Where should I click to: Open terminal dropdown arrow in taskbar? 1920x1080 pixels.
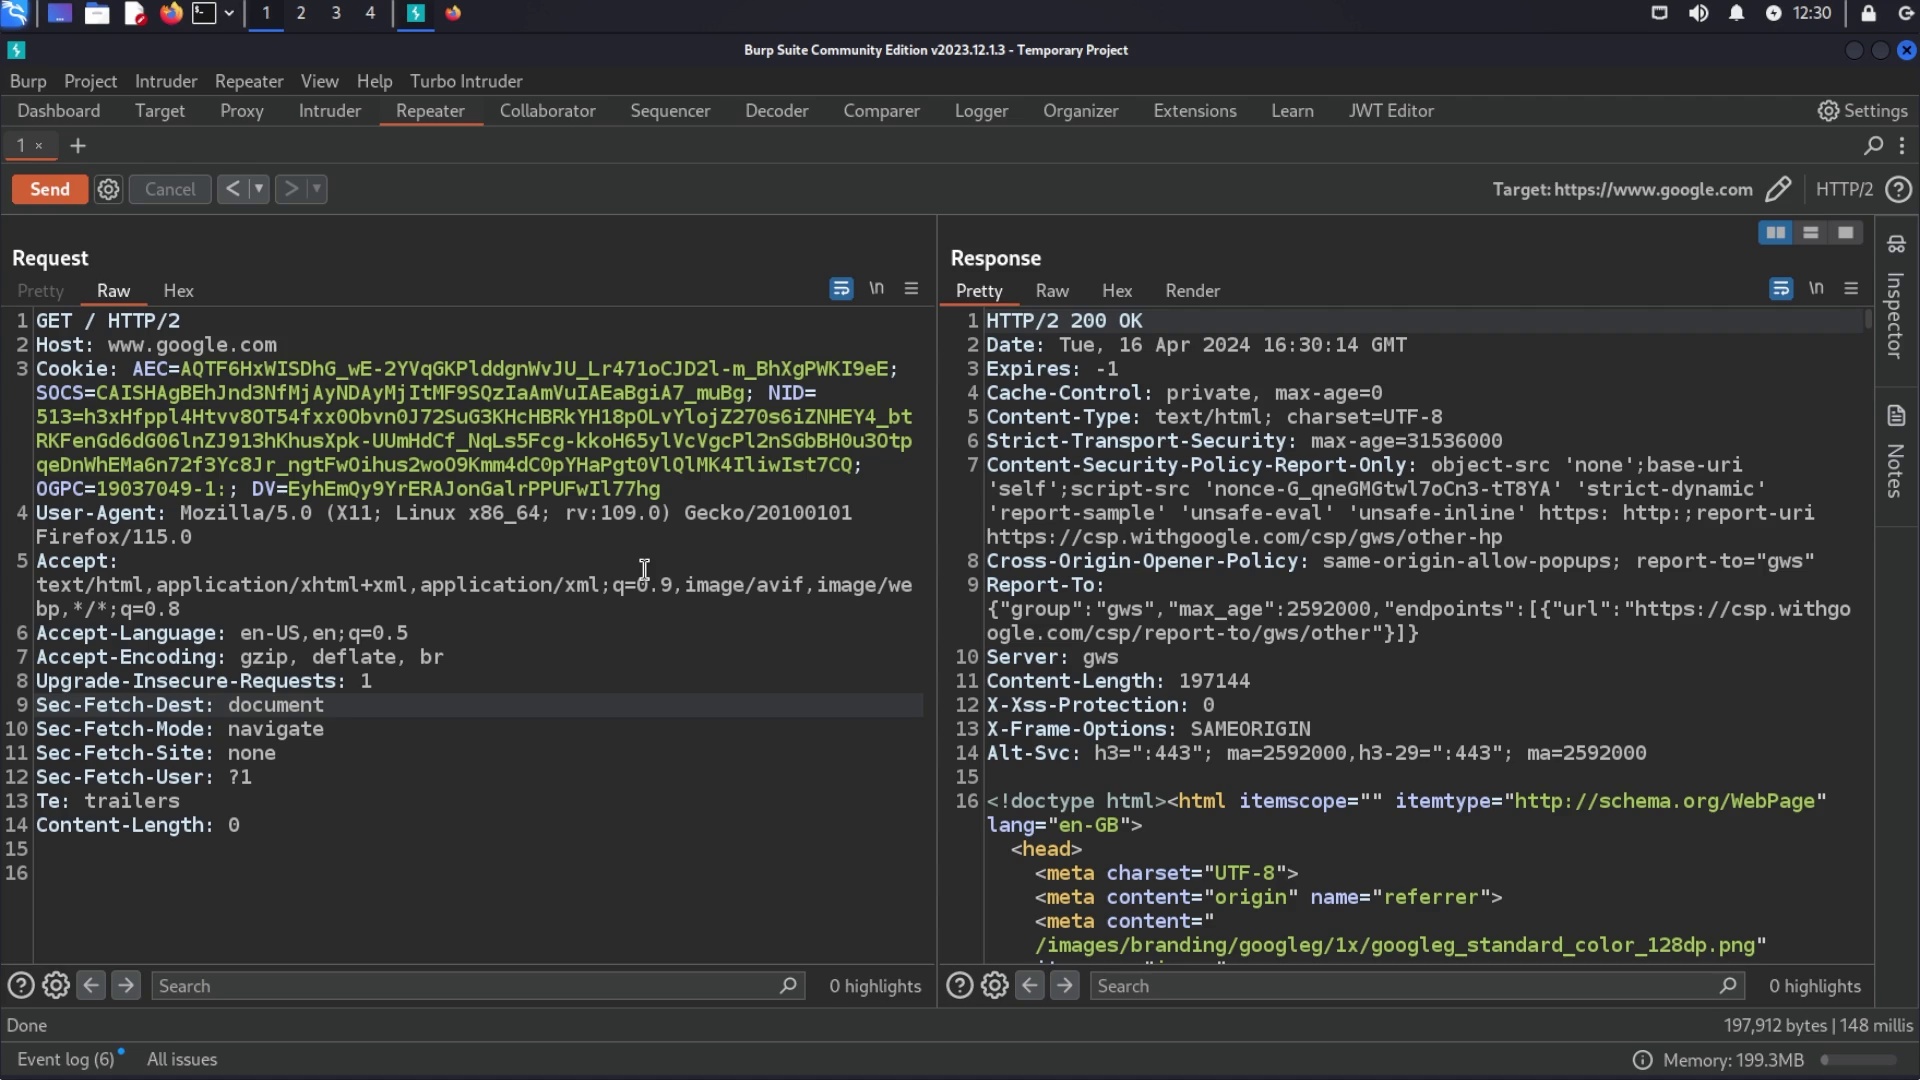[229, 13]
